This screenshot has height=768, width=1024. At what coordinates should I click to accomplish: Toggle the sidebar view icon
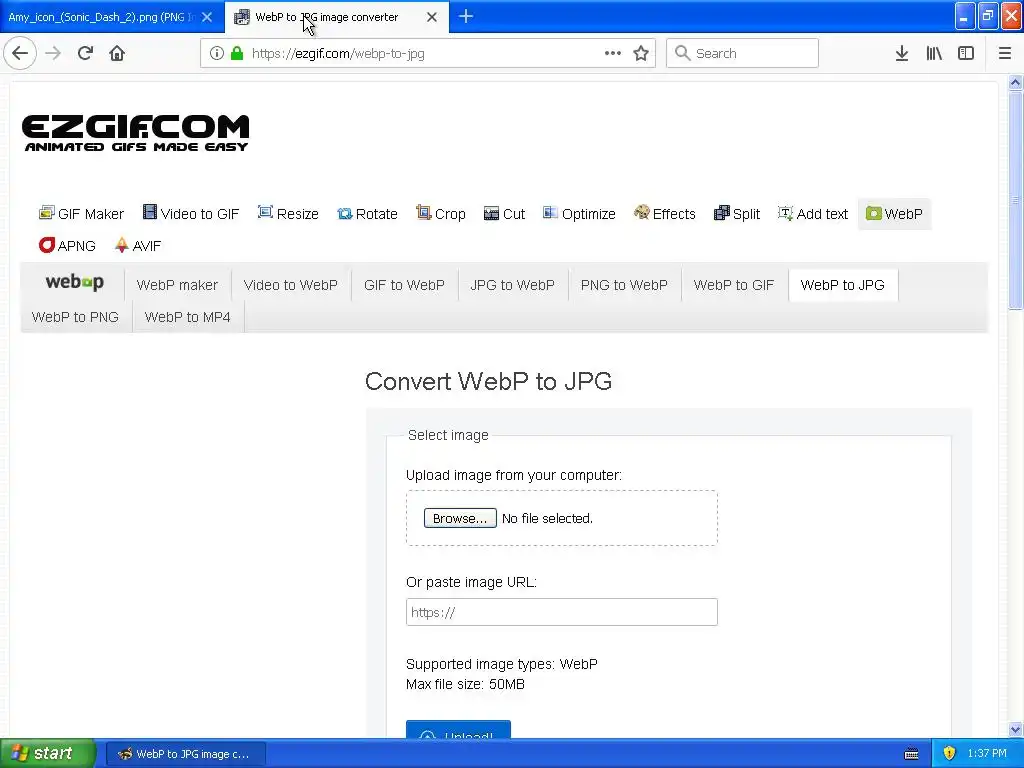coord(966,53)
